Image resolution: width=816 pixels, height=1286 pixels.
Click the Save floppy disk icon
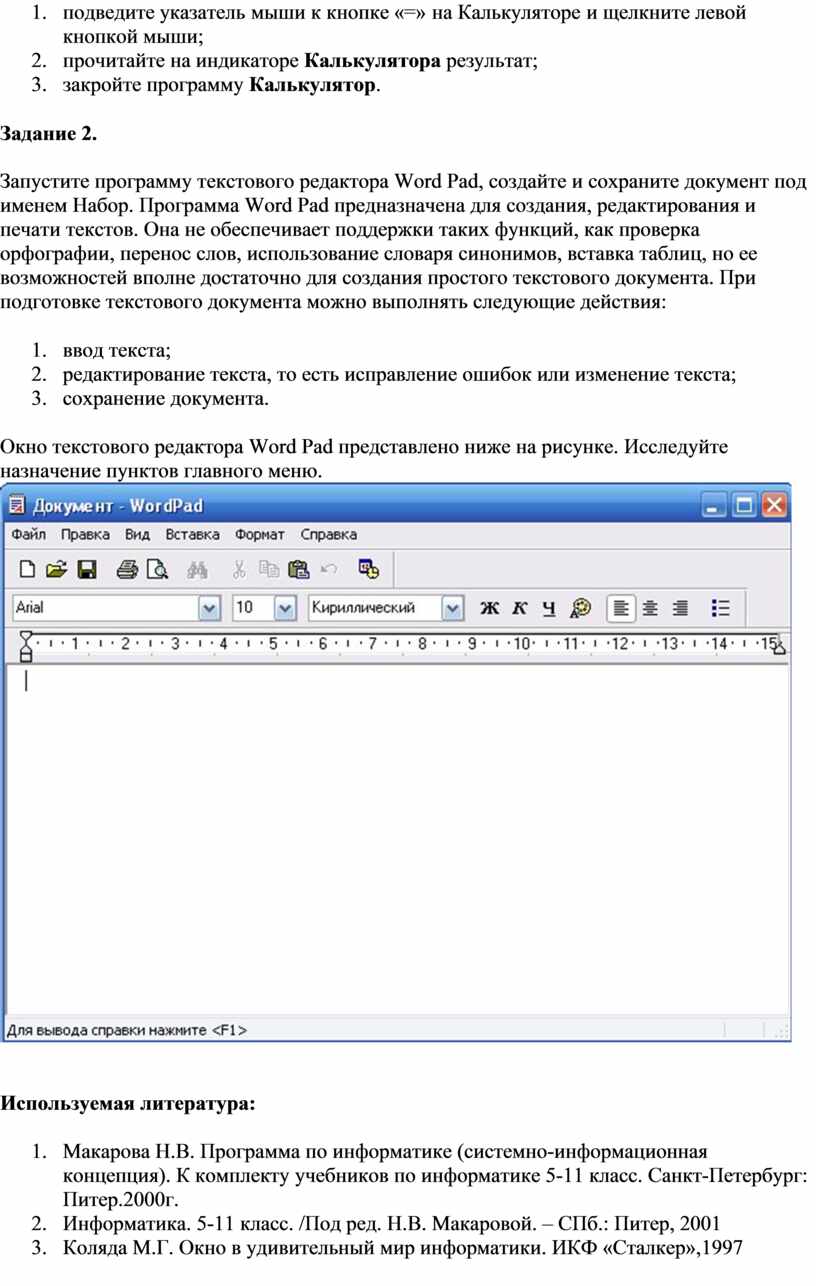[87, 569]
